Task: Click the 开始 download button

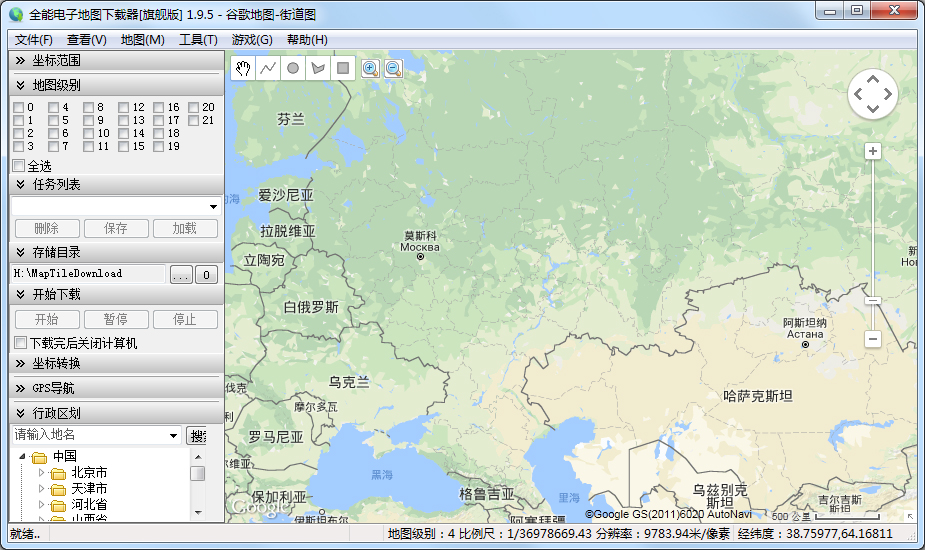Action: click(47, 319)
